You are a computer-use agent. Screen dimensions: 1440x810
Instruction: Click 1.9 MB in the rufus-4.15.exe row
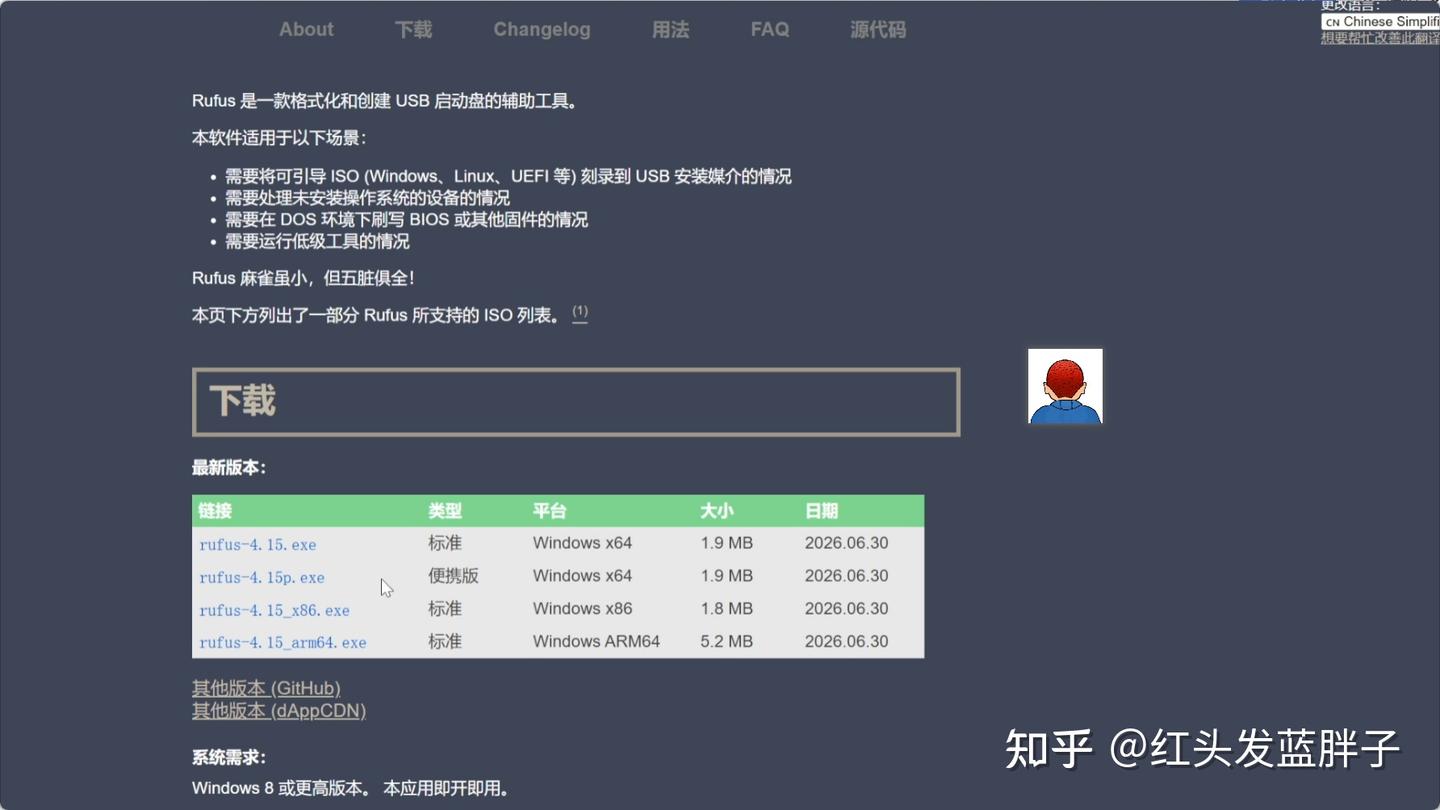tap(727, 543)
